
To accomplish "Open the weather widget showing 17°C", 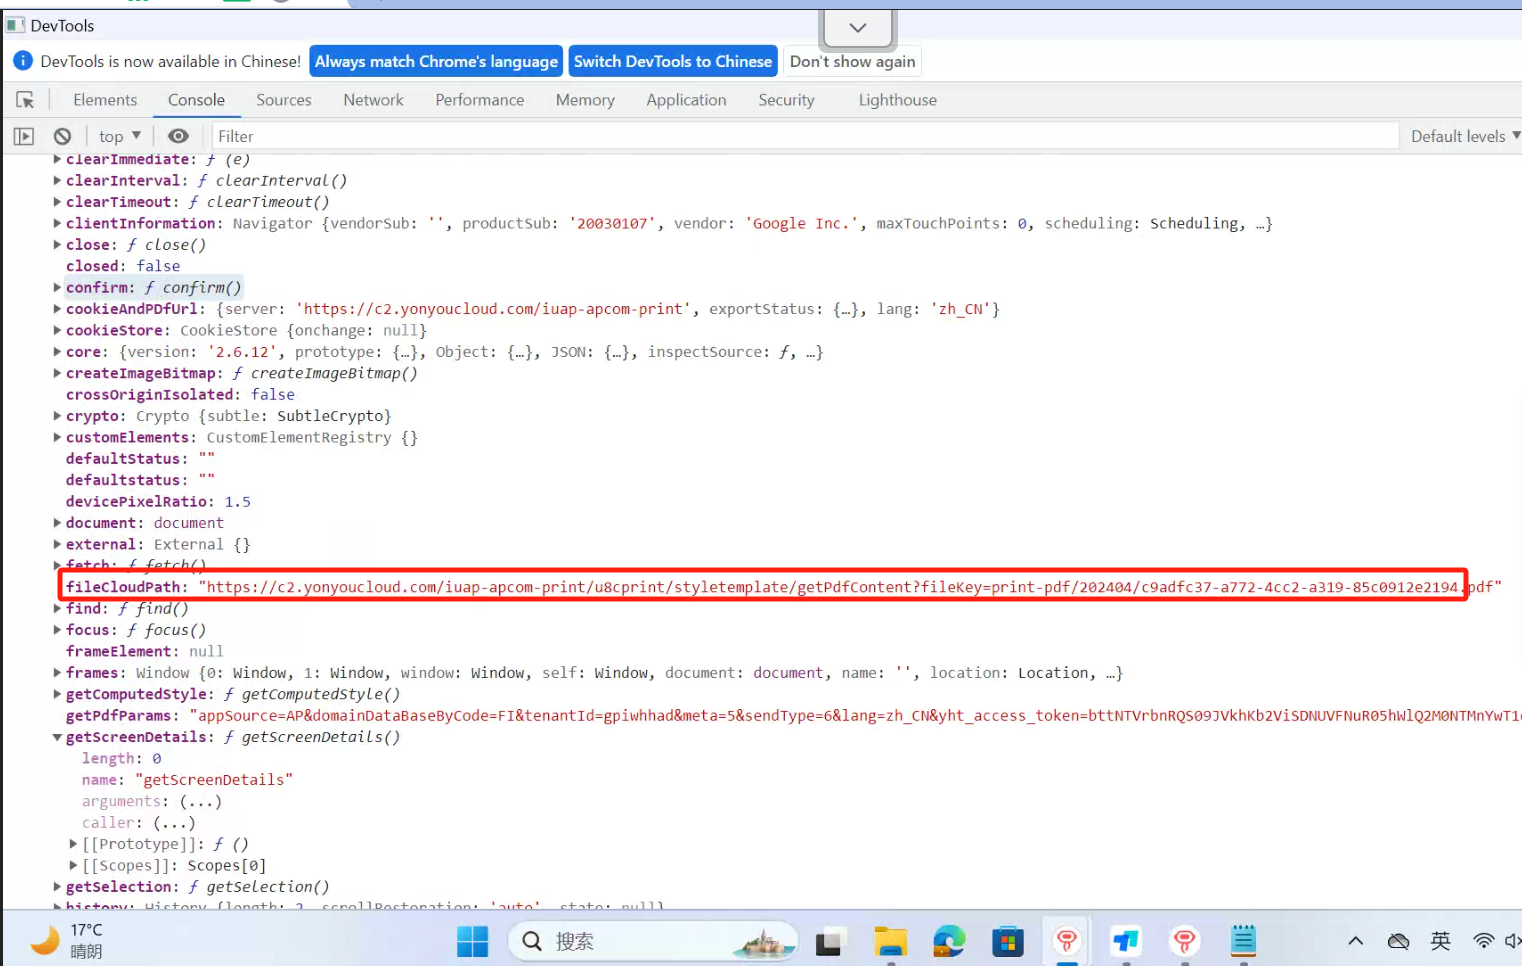I will (x=67, y=940).
